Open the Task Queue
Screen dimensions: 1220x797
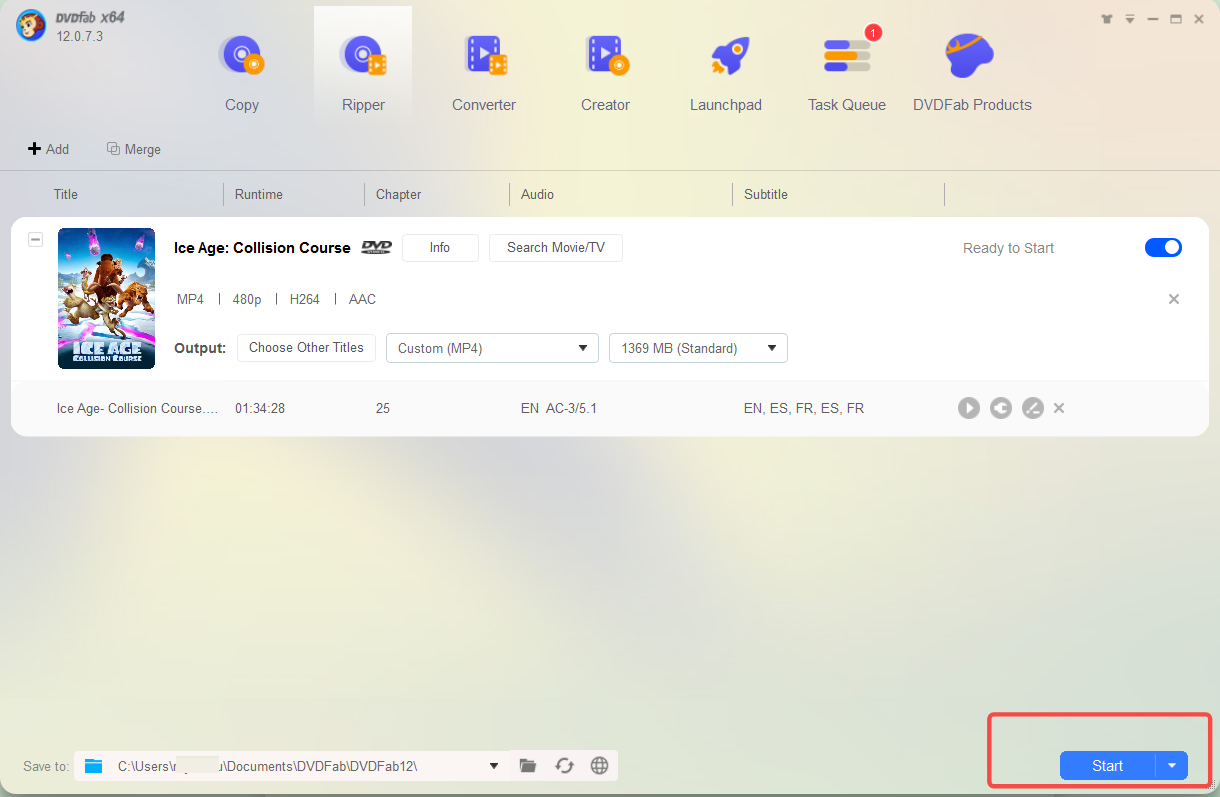(847, 72)
